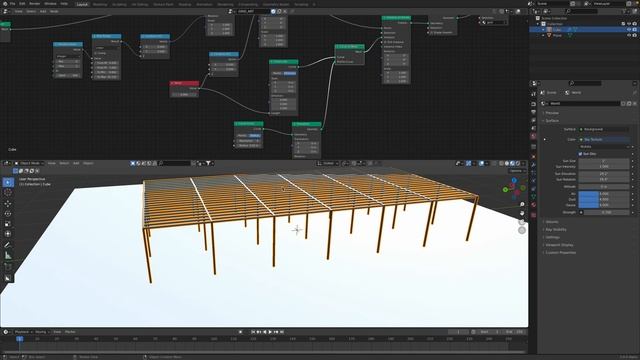Expand the Volume panel
640x360 pixels.
tap(552, 222)
